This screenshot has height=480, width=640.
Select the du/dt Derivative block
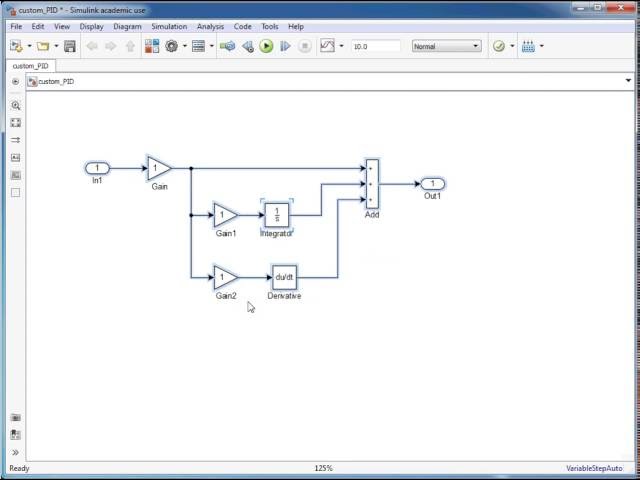284,278
